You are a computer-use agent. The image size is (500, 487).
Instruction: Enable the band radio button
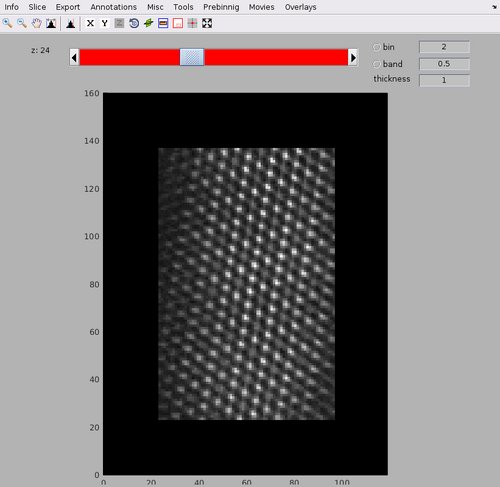pos(376,64)
